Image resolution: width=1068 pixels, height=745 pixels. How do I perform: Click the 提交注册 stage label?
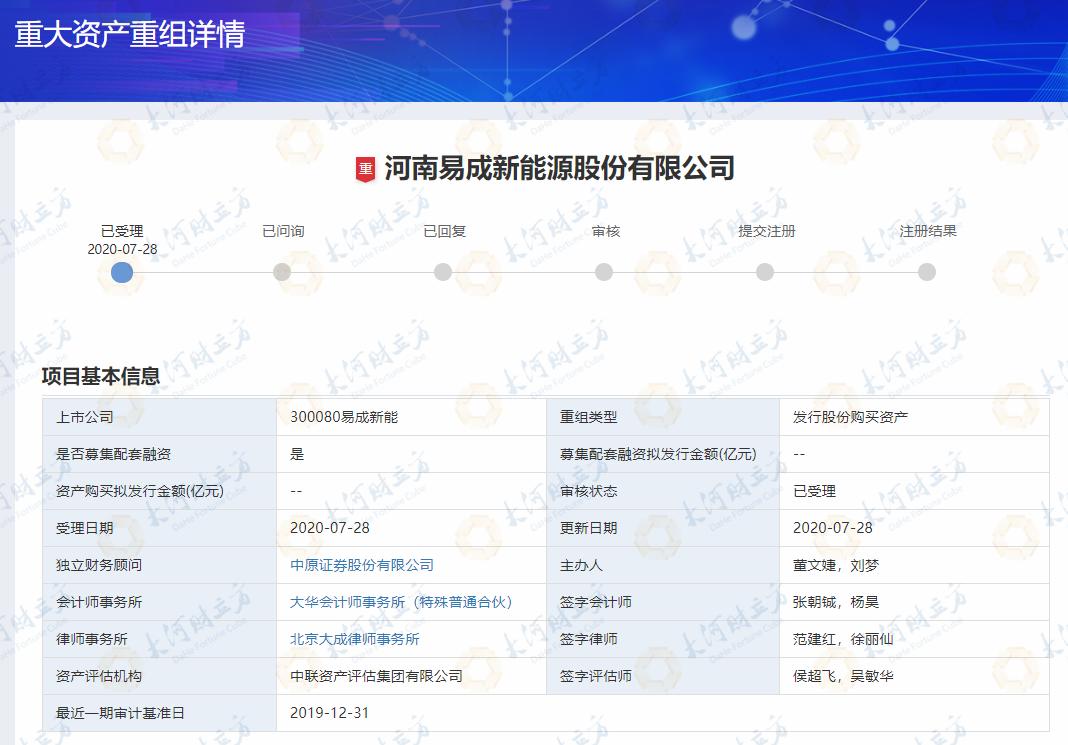click(766, 232)
